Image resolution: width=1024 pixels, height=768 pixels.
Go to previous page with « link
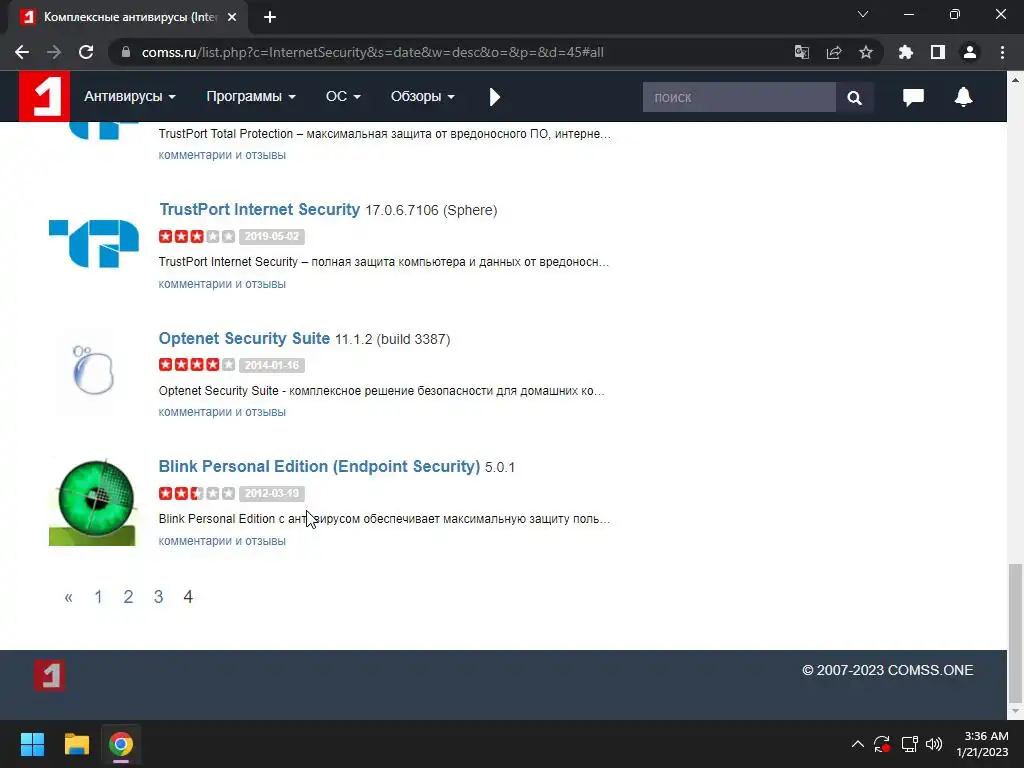click(x=69, y=597)
